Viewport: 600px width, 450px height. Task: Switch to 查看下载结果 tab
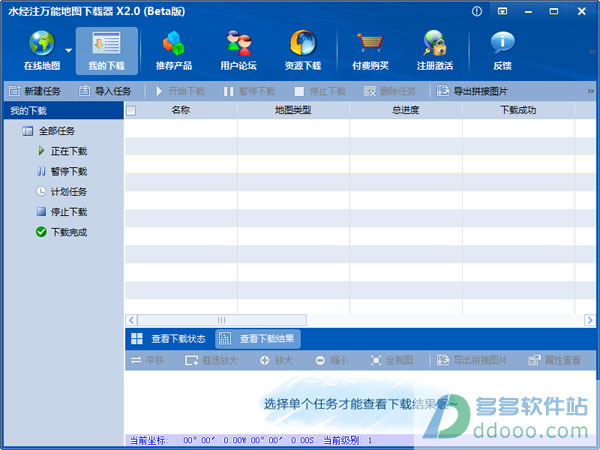click(258, 339)
